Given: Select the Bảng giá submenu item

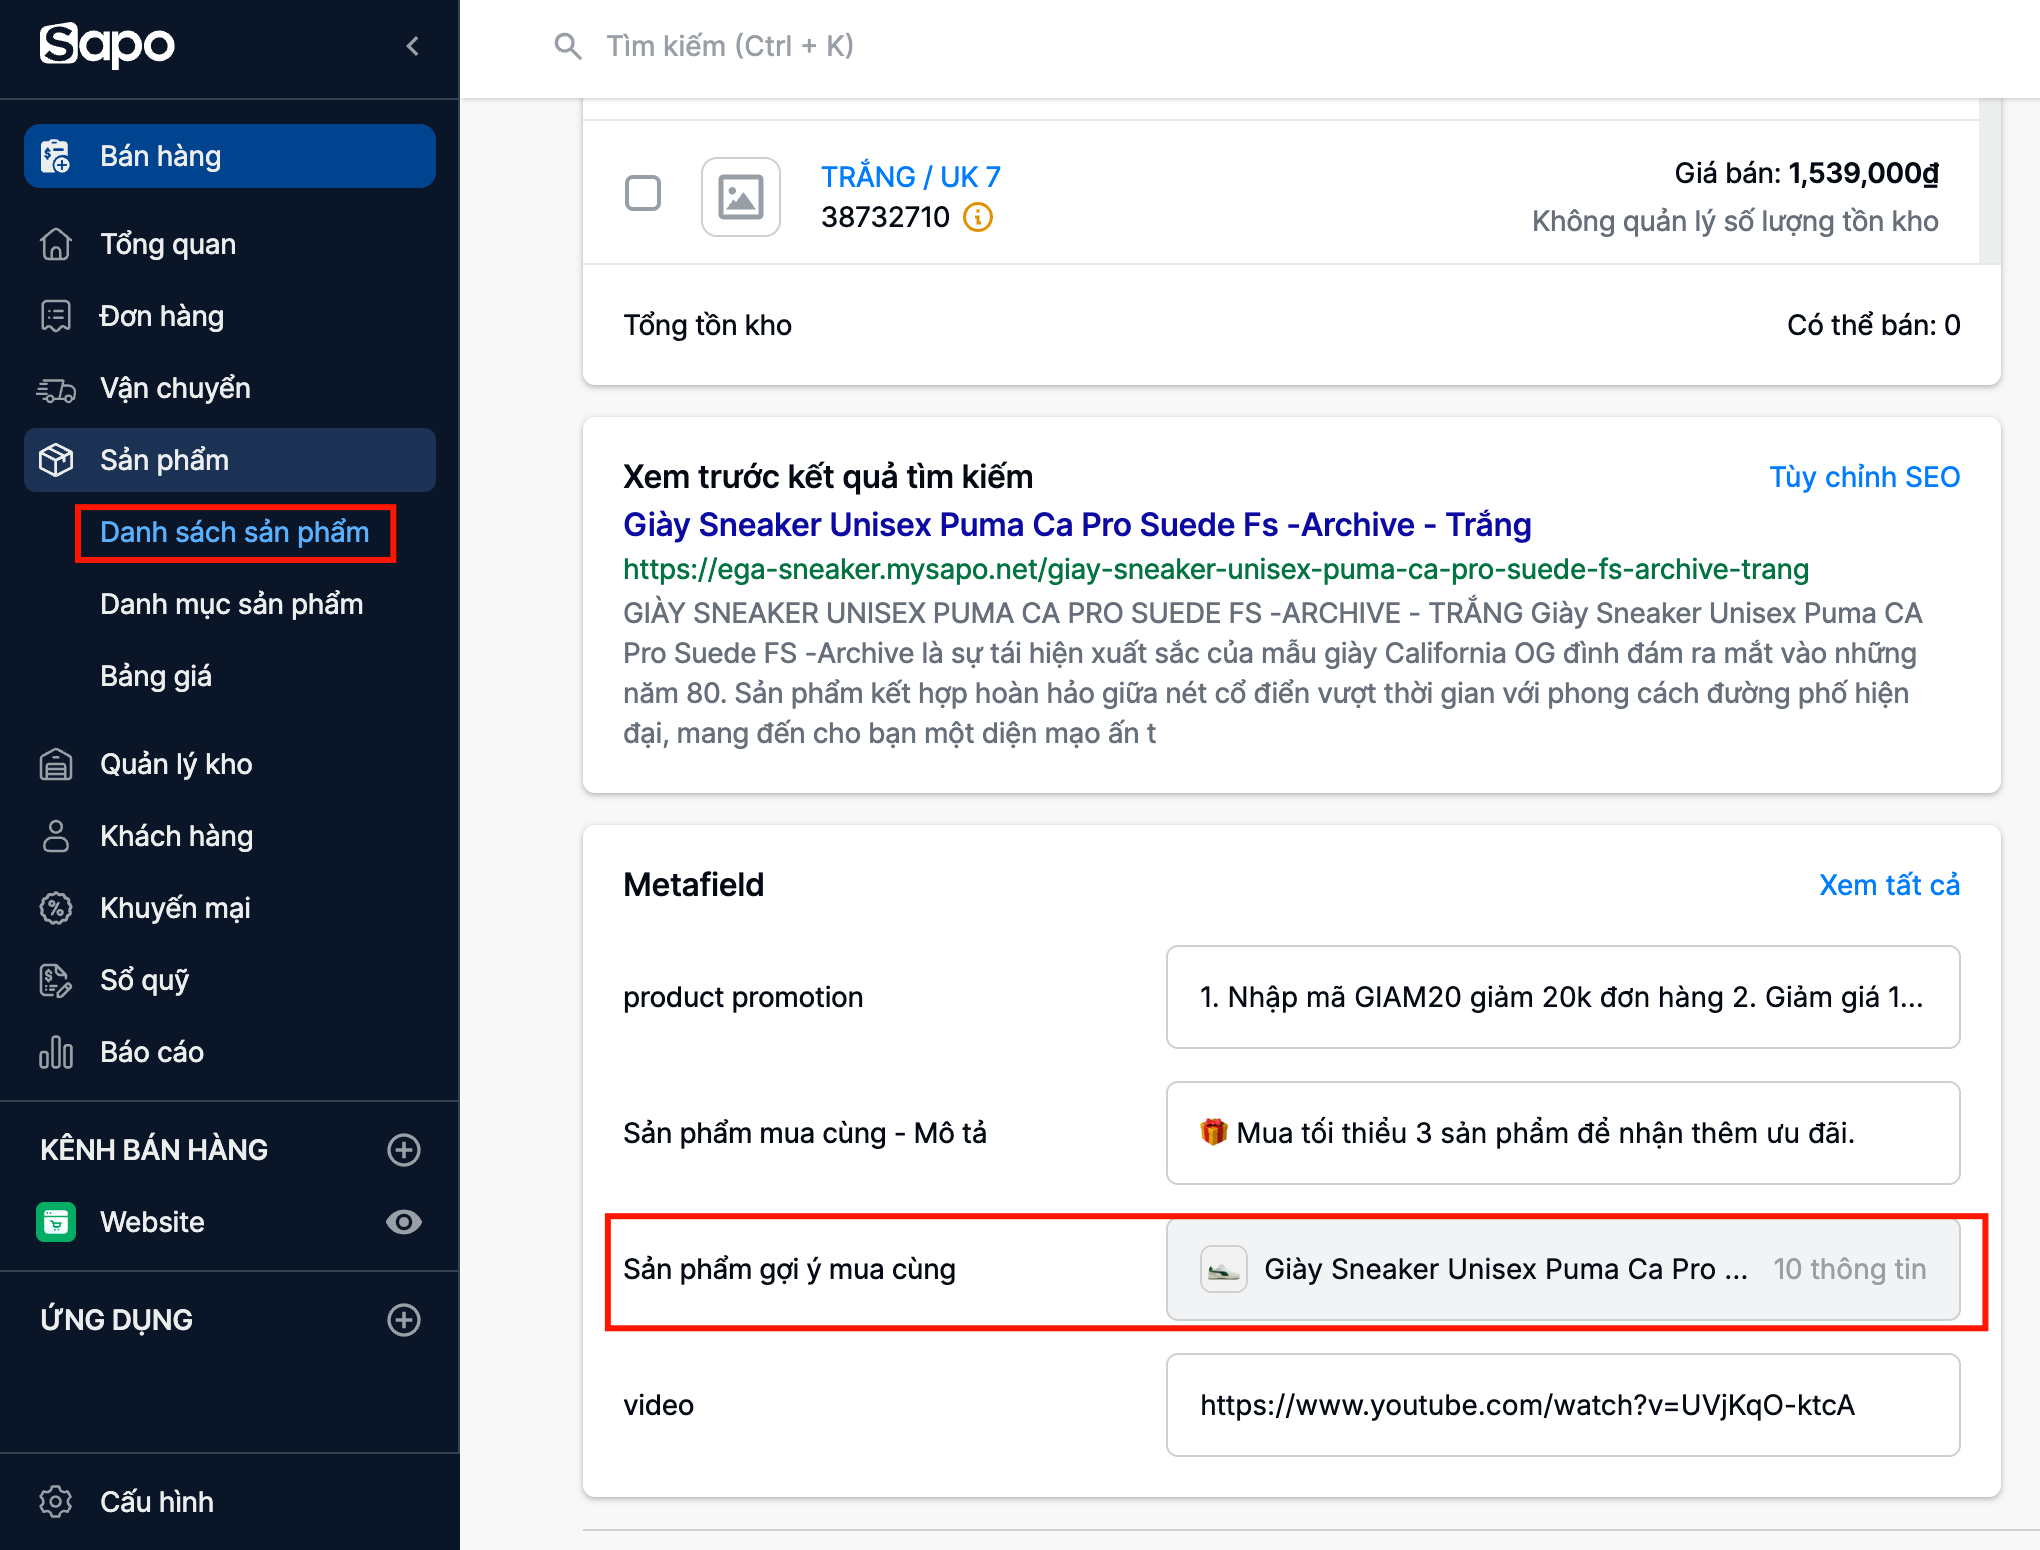Looking at the screenshot, I should click(156, 676).
